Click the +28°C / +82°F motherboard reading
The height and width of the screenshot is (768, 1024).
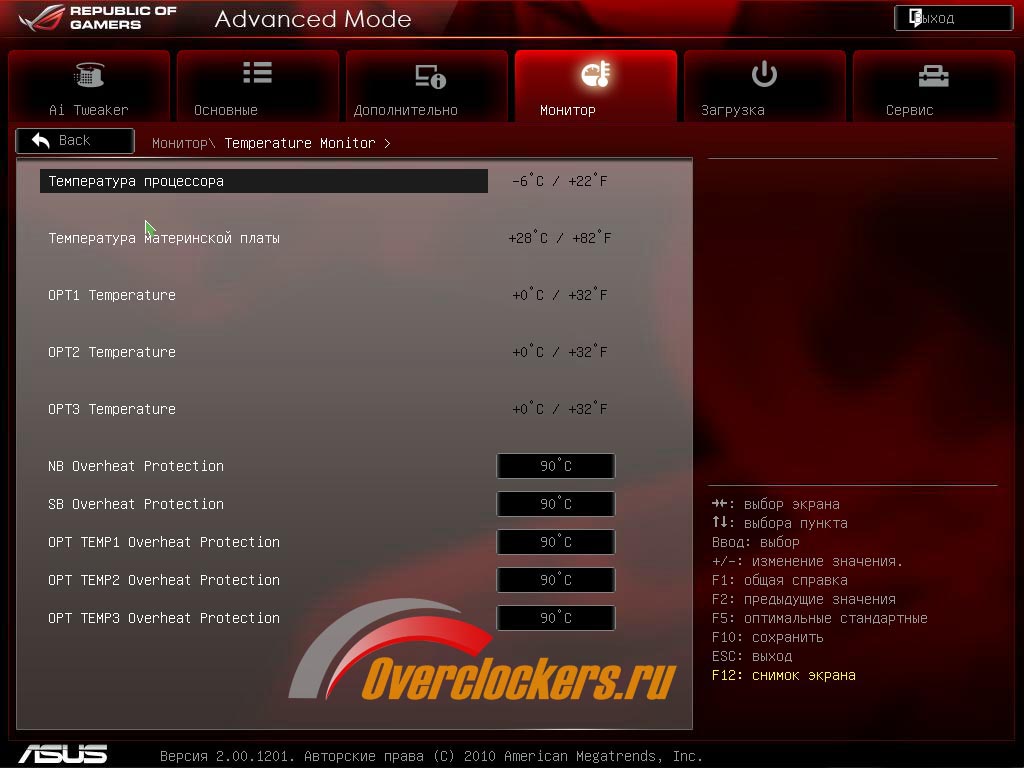(x=560, y=237)
